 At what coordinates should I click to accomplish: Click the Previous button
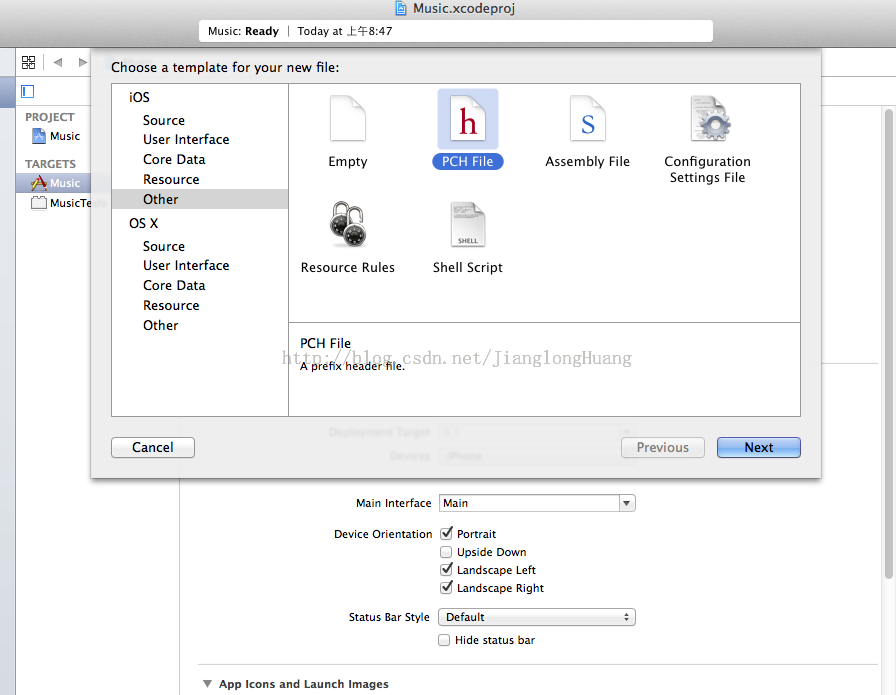pyautogui.click(x=663, y=448)
